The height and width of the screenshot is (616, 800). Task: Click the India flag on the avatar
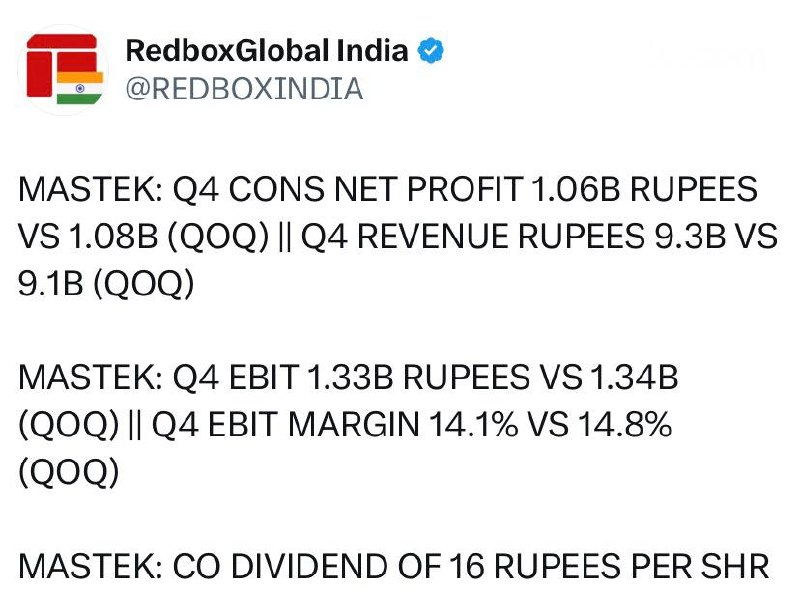tap(80, 88)
